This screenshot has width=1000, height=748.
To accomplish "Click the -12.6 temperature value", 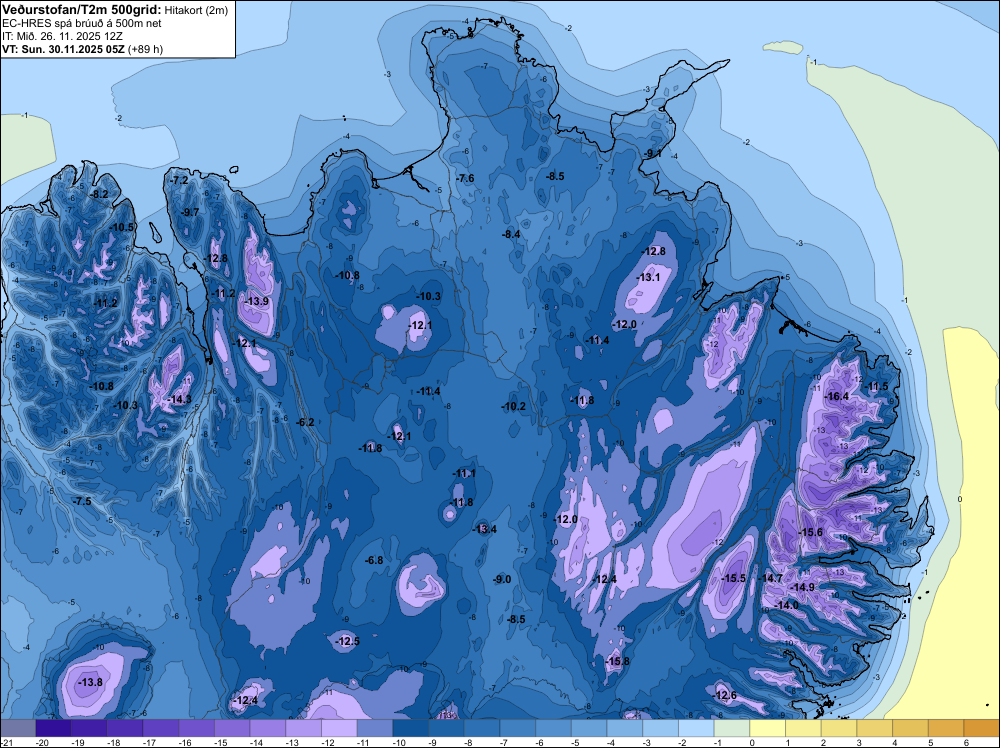I will click(725, 695).
